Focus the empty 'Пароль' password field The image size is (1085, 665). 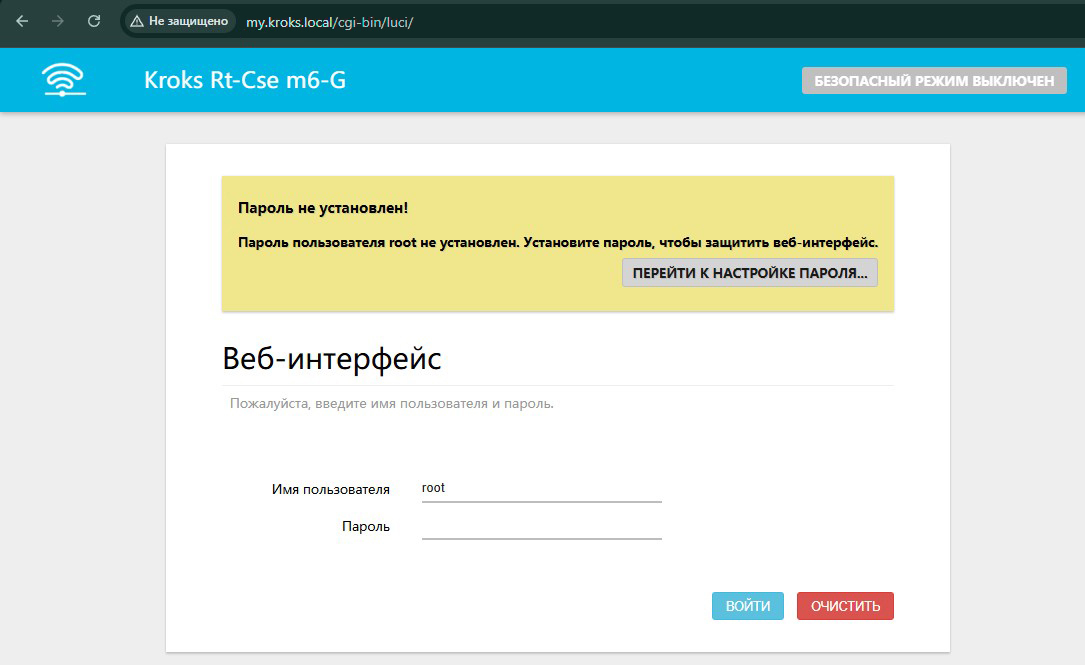point(540,528)
